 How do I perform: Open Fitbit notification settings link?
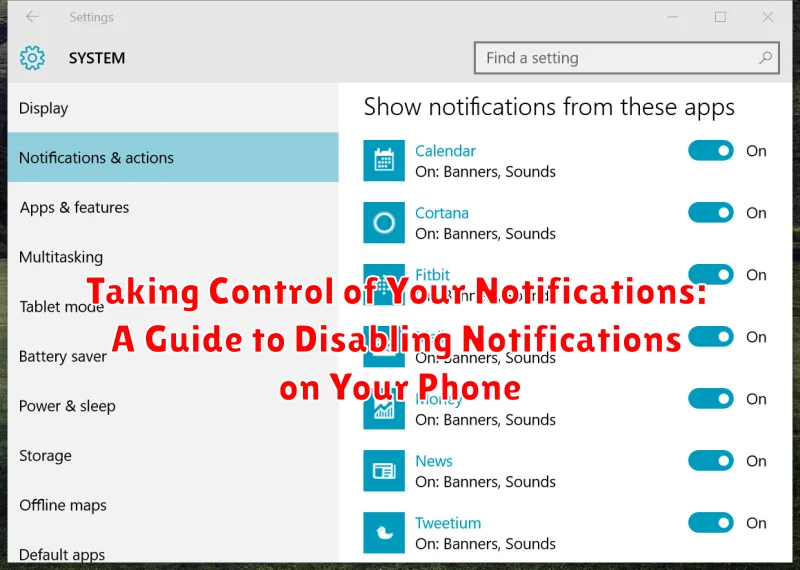pos(432,275)
